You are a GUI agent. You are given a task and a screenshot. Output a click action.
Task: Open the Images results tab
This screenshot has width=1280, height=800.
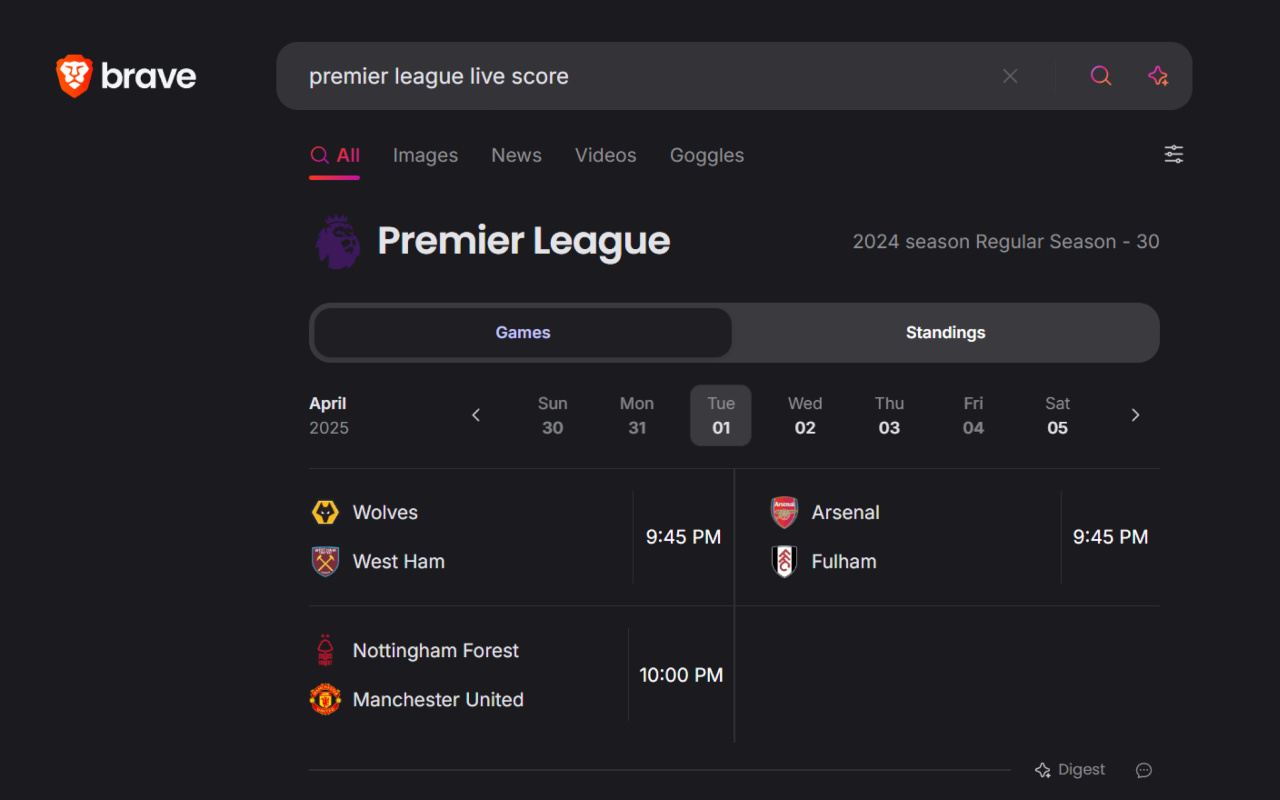point(425,155)
